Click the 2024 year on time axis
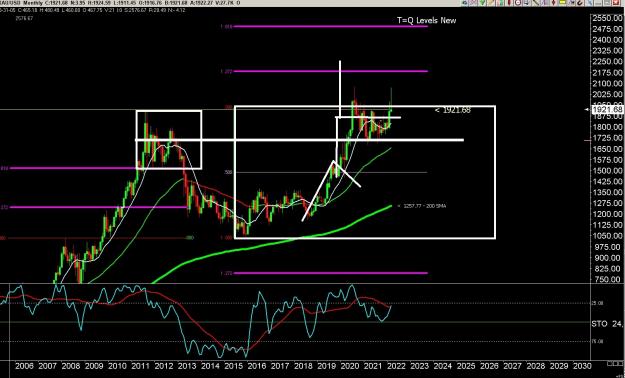 tap(442, 366)
